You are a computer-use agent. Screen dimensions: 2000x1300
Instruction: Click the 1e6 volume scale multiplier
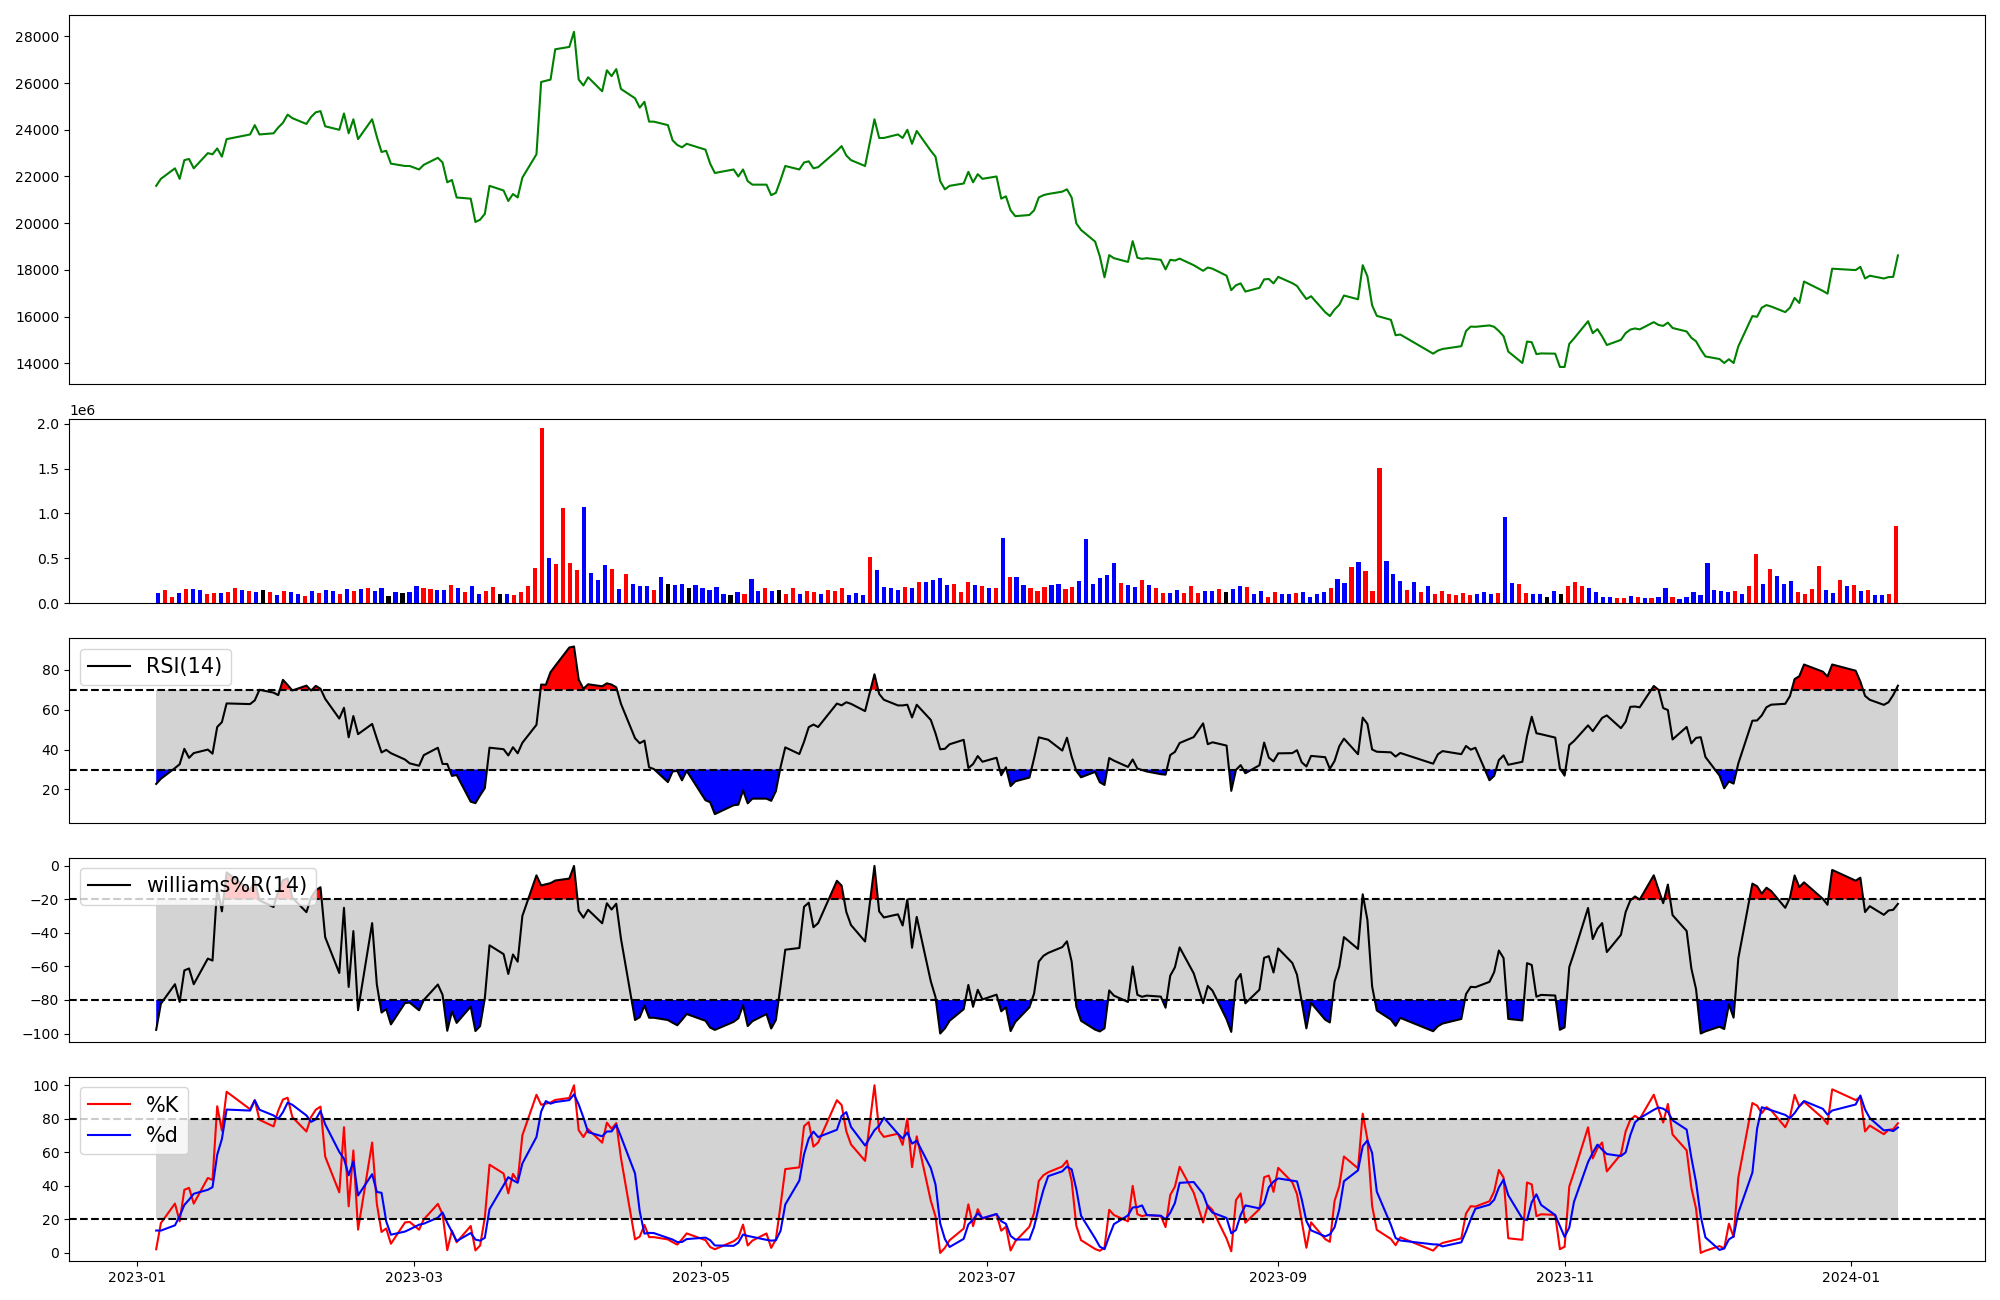[82, 411]
